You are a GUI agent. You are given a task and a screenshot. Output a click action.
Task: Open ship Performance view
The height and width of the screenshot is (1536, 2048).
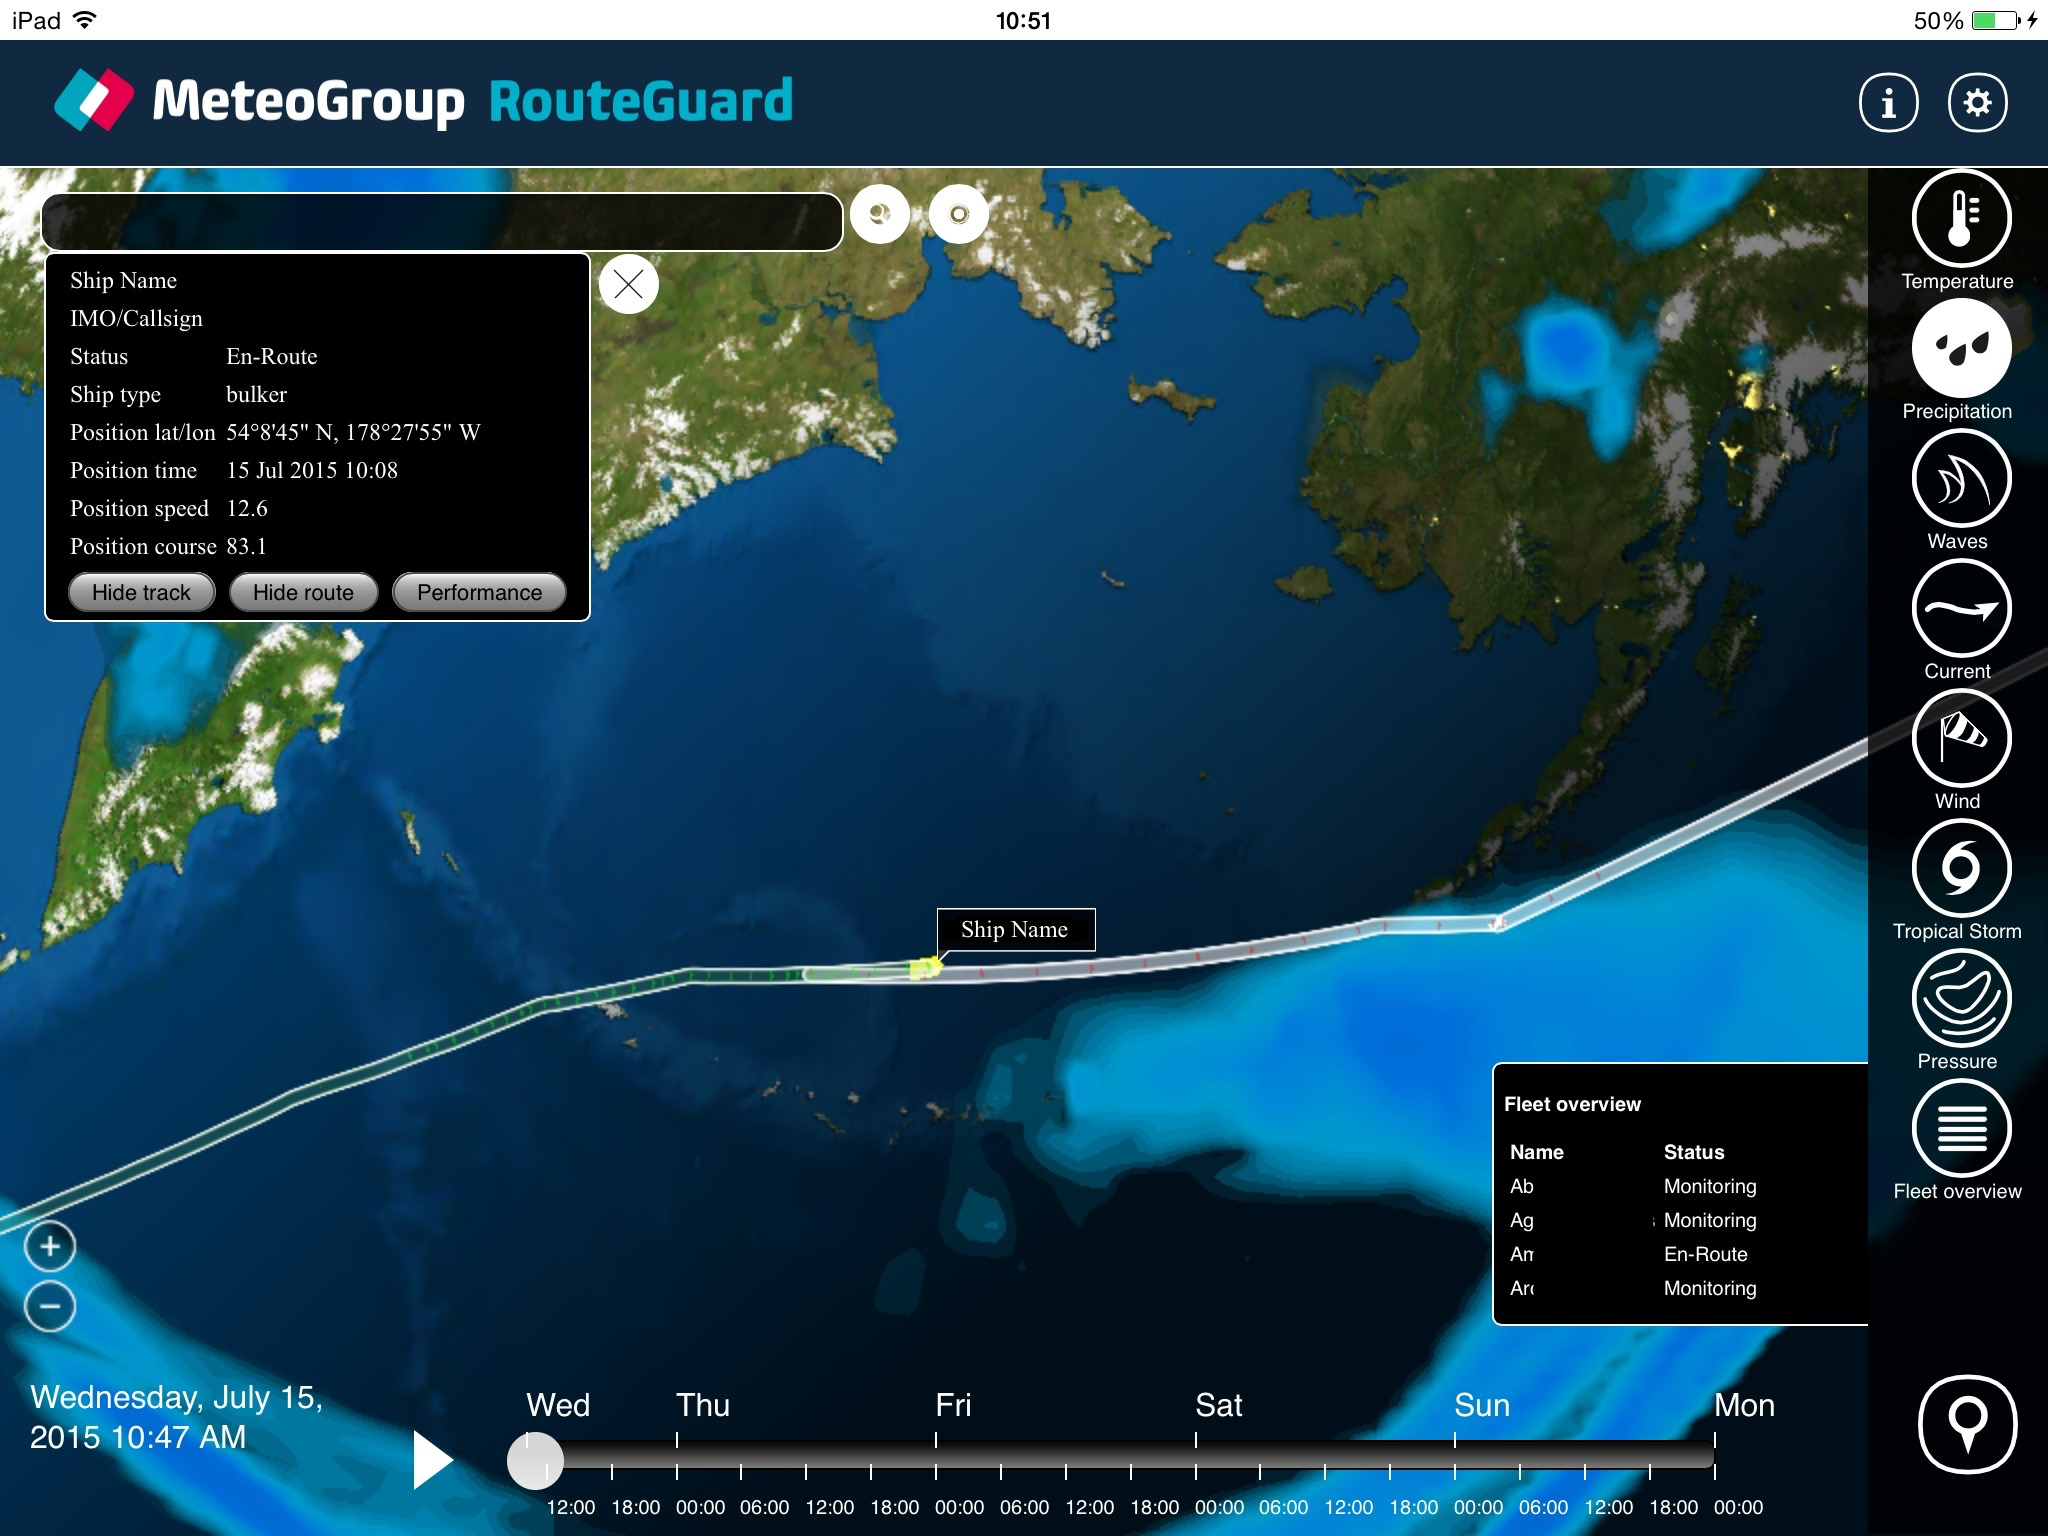pyautogui.click(x=479, y=592)
